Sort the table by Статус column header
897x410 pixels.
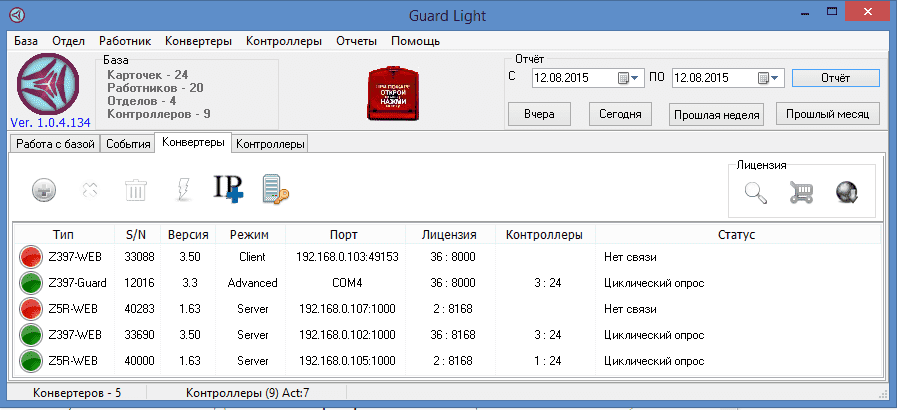coord(735,235)
